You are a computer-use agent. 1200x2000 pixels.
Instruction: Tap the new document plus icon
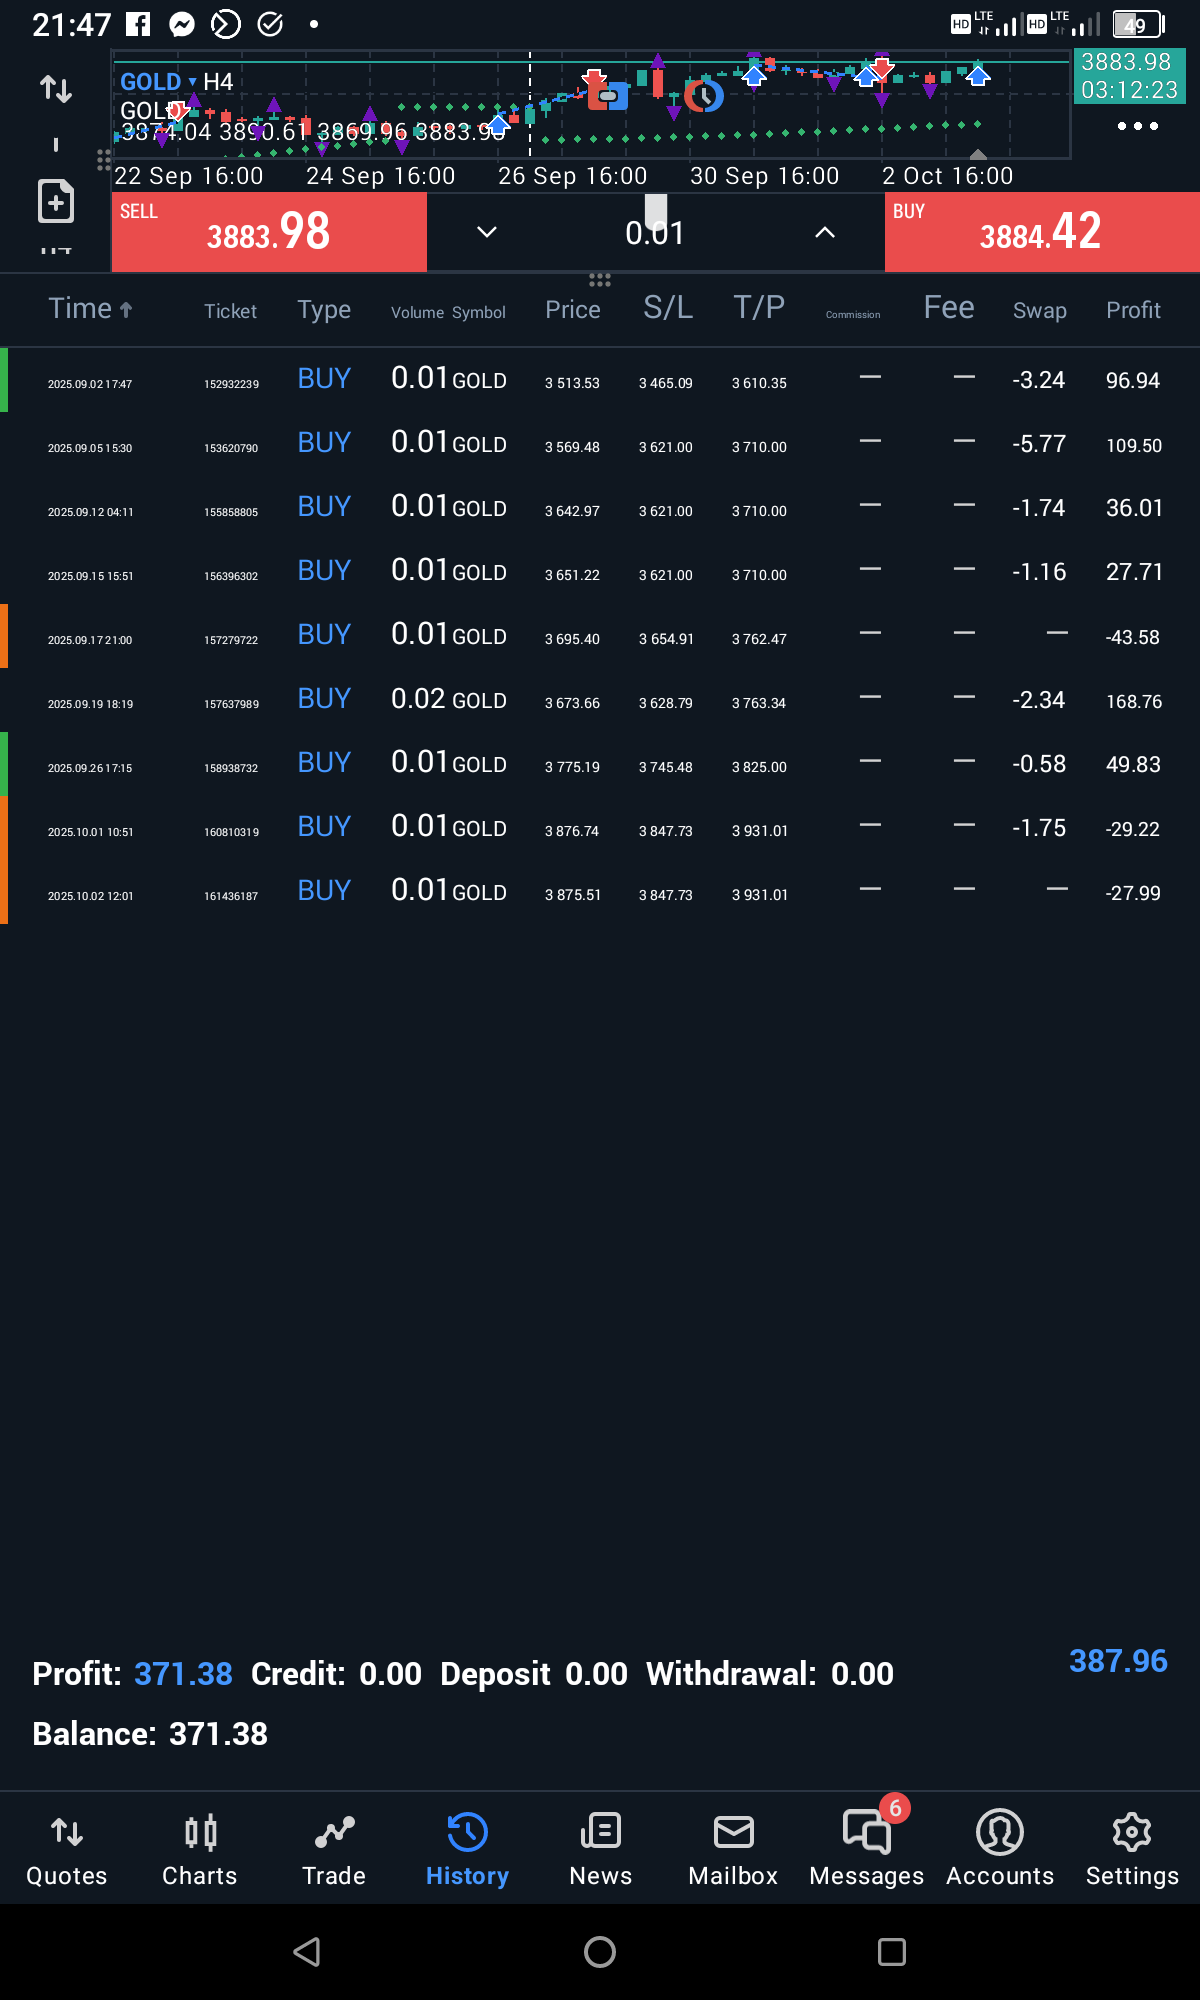tap(56, 201)
